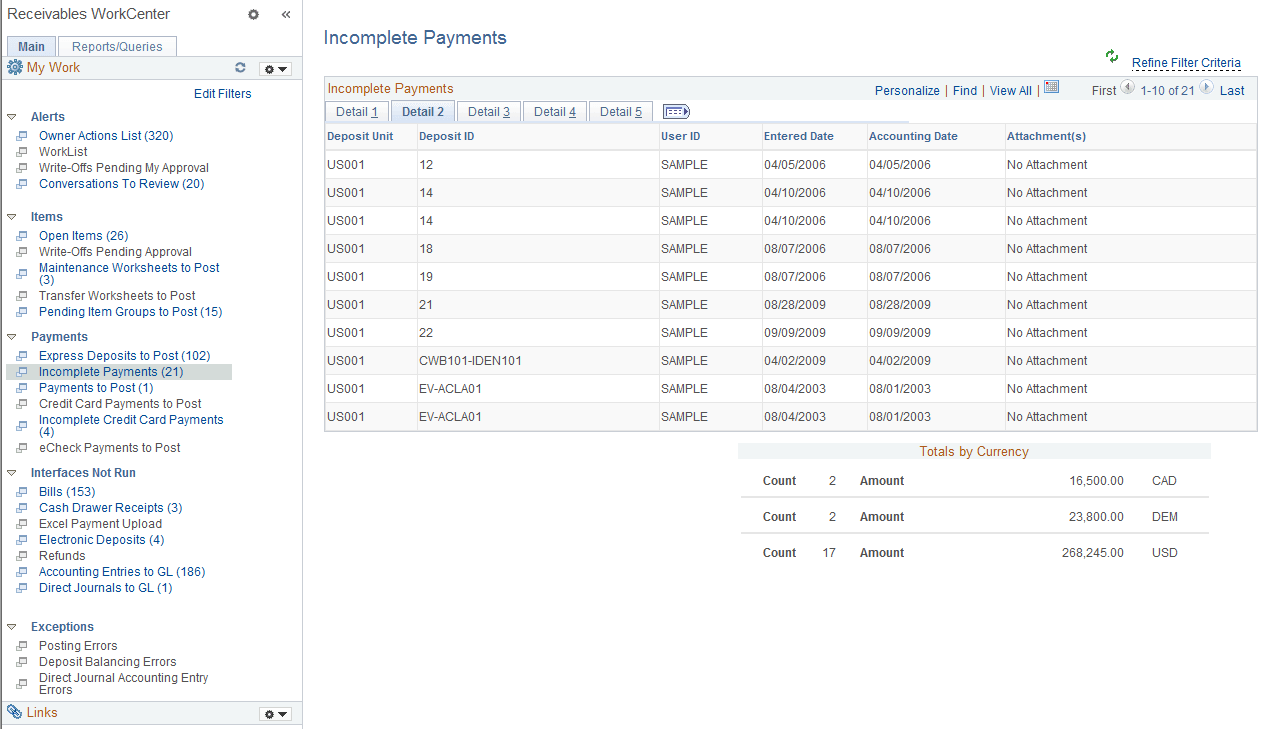The height and width of the screenshot is (729, 1264).
Task: Select the Detail 3 tab
Action: tap(488, 111)
